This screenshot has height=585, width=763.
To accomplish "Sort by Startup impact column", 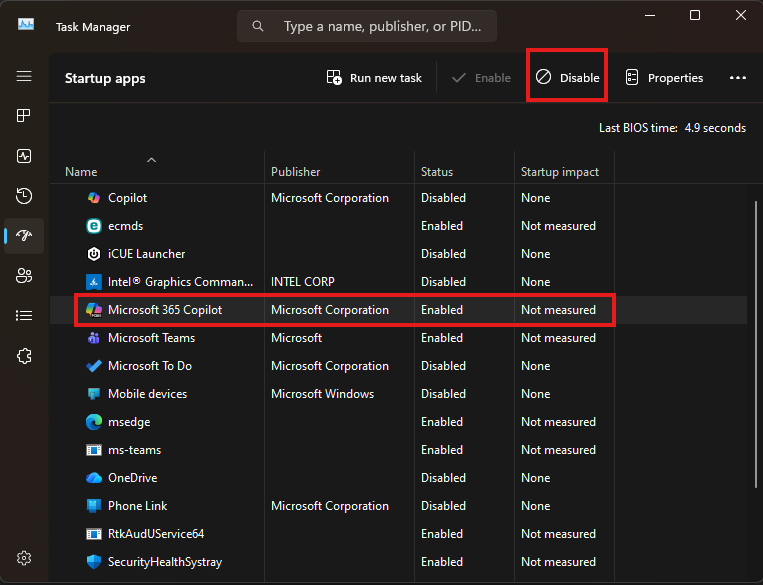I will (560, 172).
